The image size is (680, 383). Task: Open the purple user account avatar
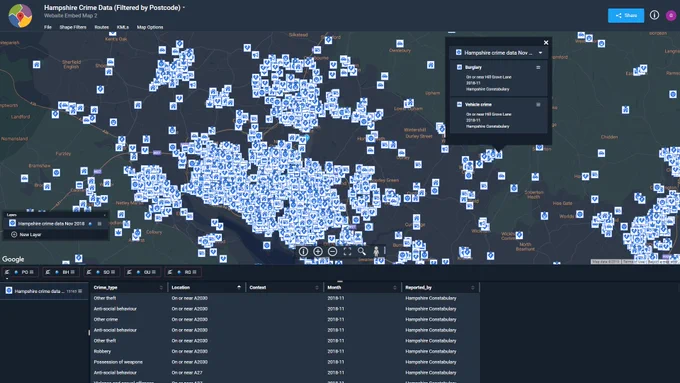[671, 16]
